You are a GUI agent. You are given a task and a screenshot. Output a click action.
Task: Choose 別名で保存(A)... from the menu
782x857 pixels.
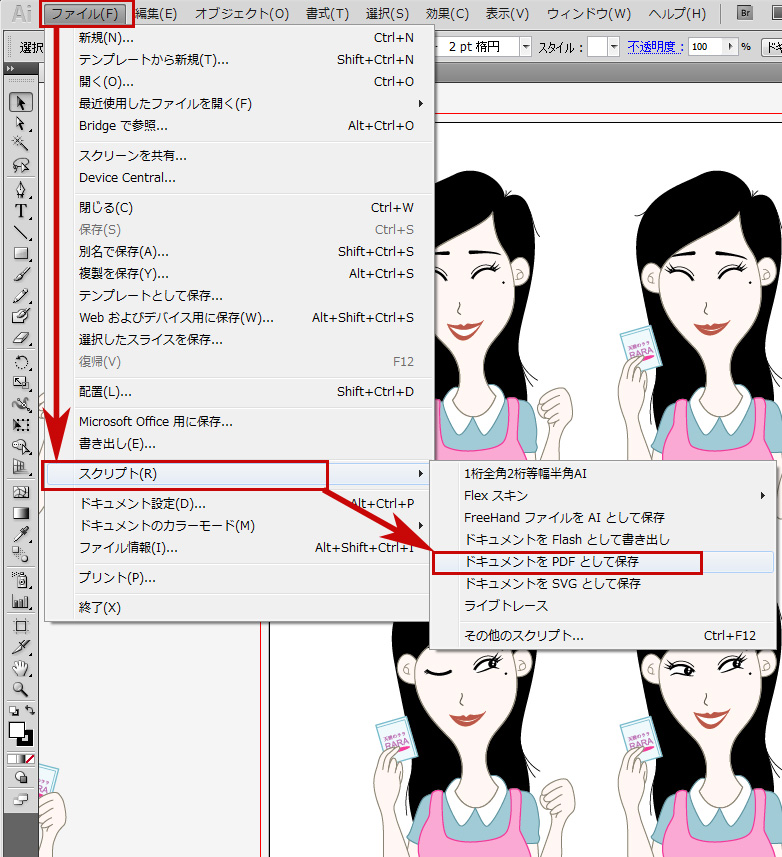[239, 251]
